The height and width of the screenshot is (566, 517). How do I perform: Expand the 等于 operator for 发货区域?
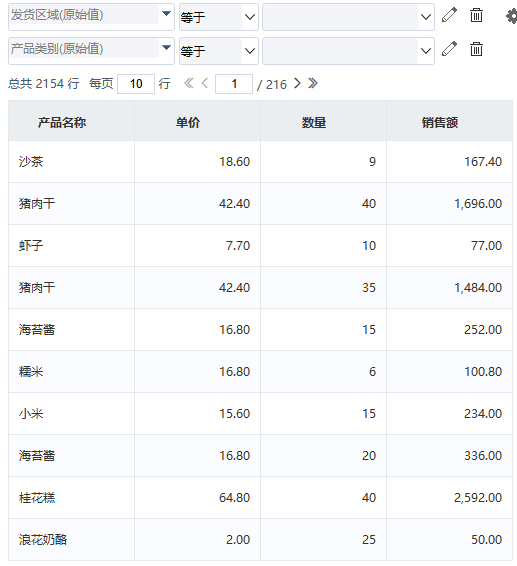coord(219,17)
